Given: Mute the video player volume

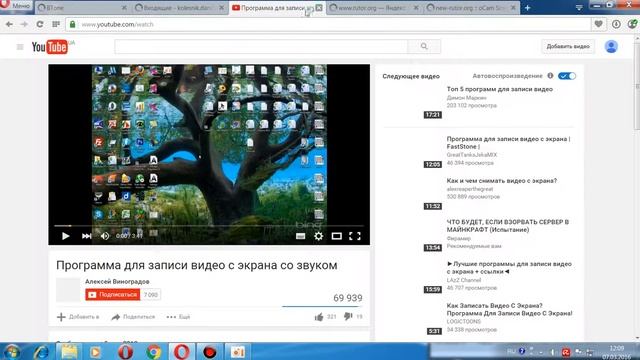Looking at the screenshot, I should click(105, 236).
